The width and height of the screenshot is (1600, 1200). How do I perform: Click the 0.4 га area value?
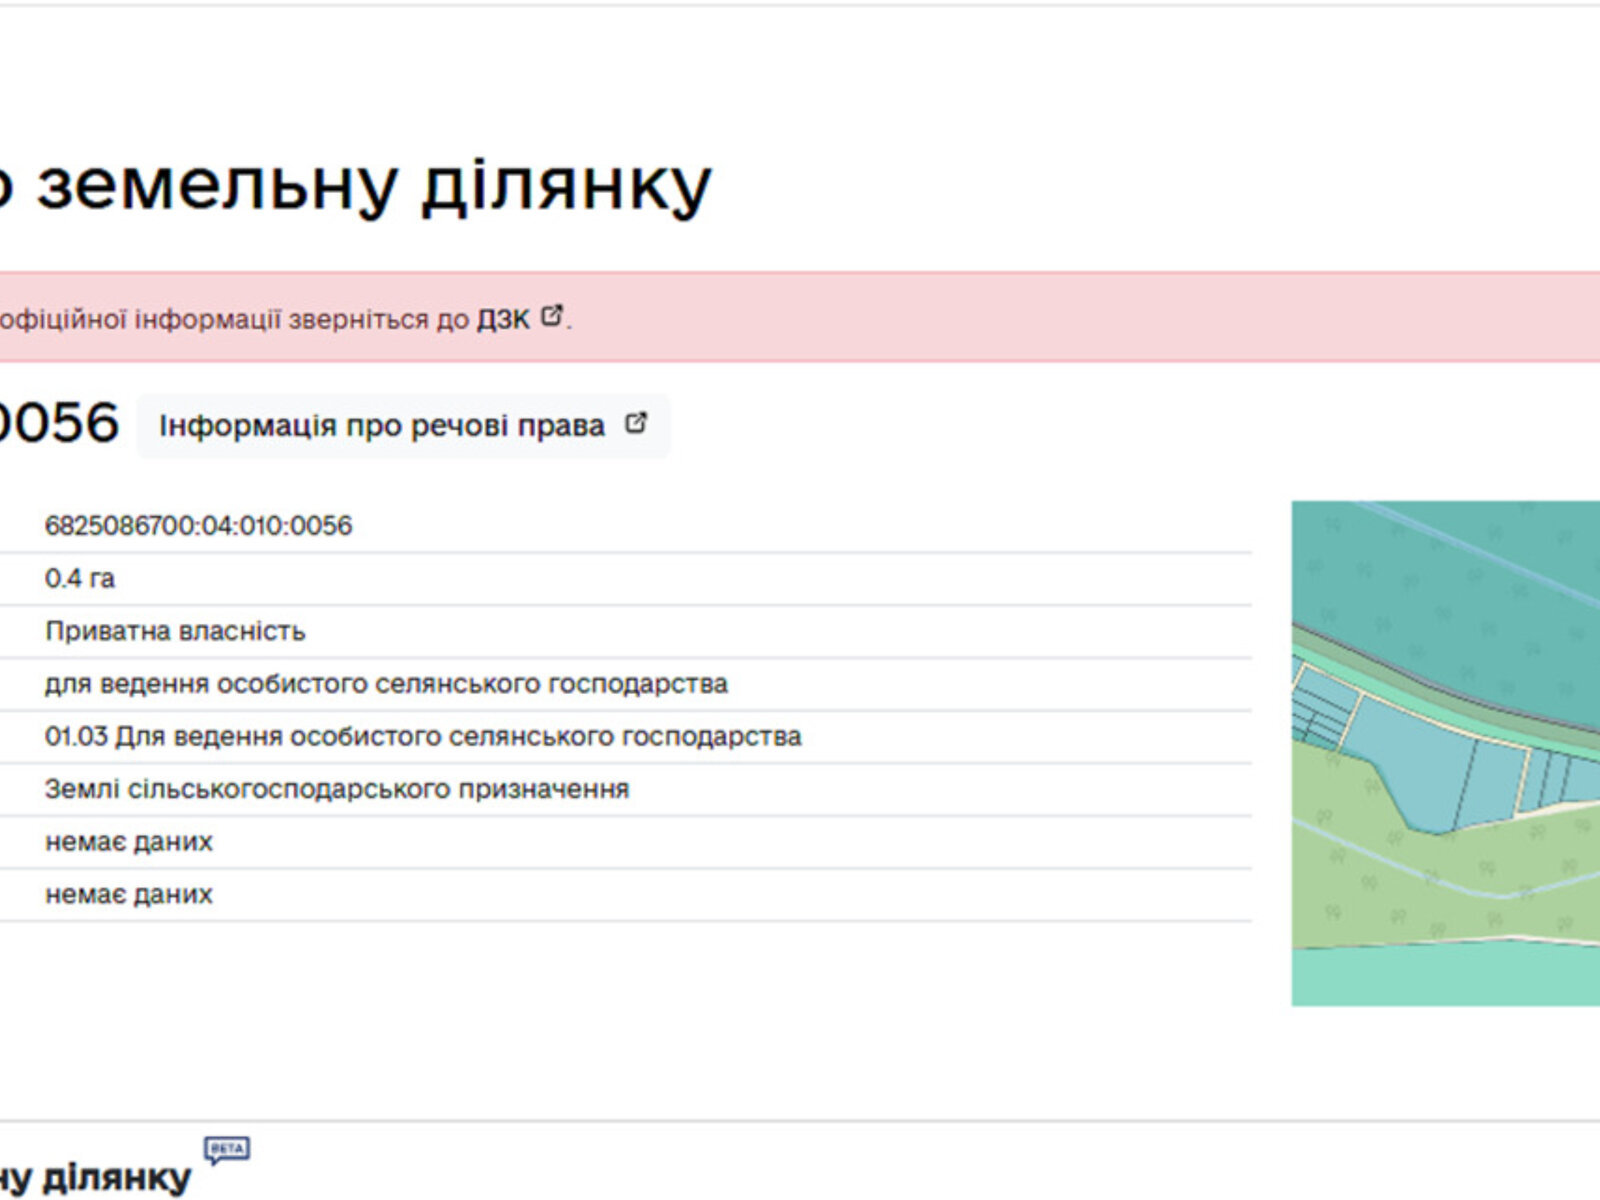80,579
